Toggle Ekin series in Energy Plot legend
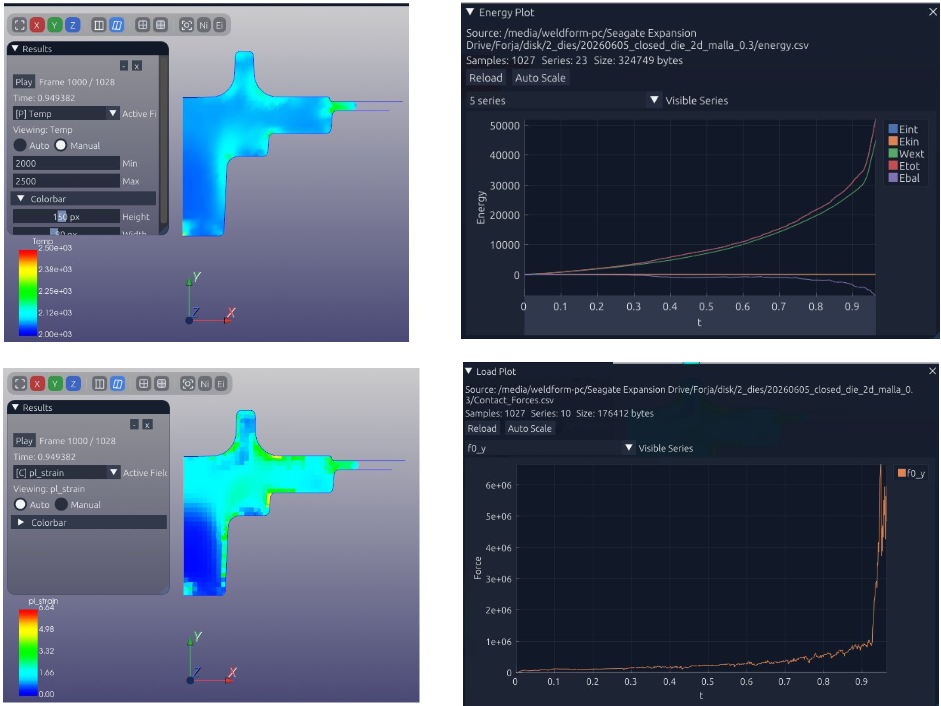The width and height of the screenshot is (941, 706). click(x=903, y=141)
